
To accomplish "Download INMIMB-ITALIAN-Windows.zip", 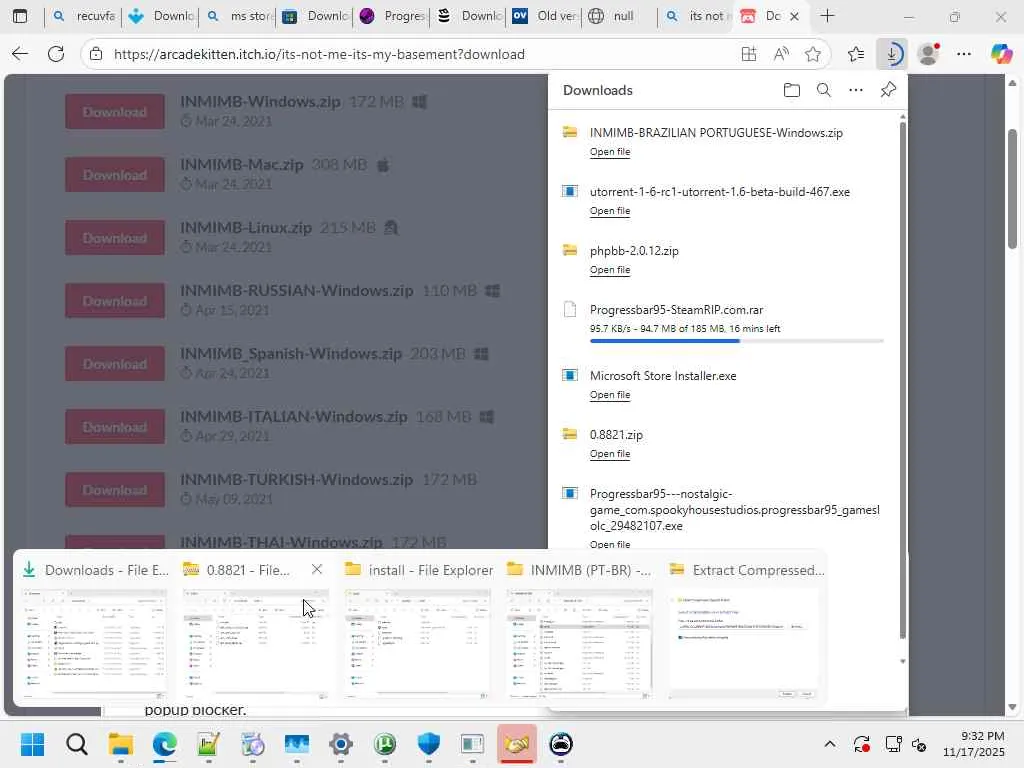I will pos(115,427).
